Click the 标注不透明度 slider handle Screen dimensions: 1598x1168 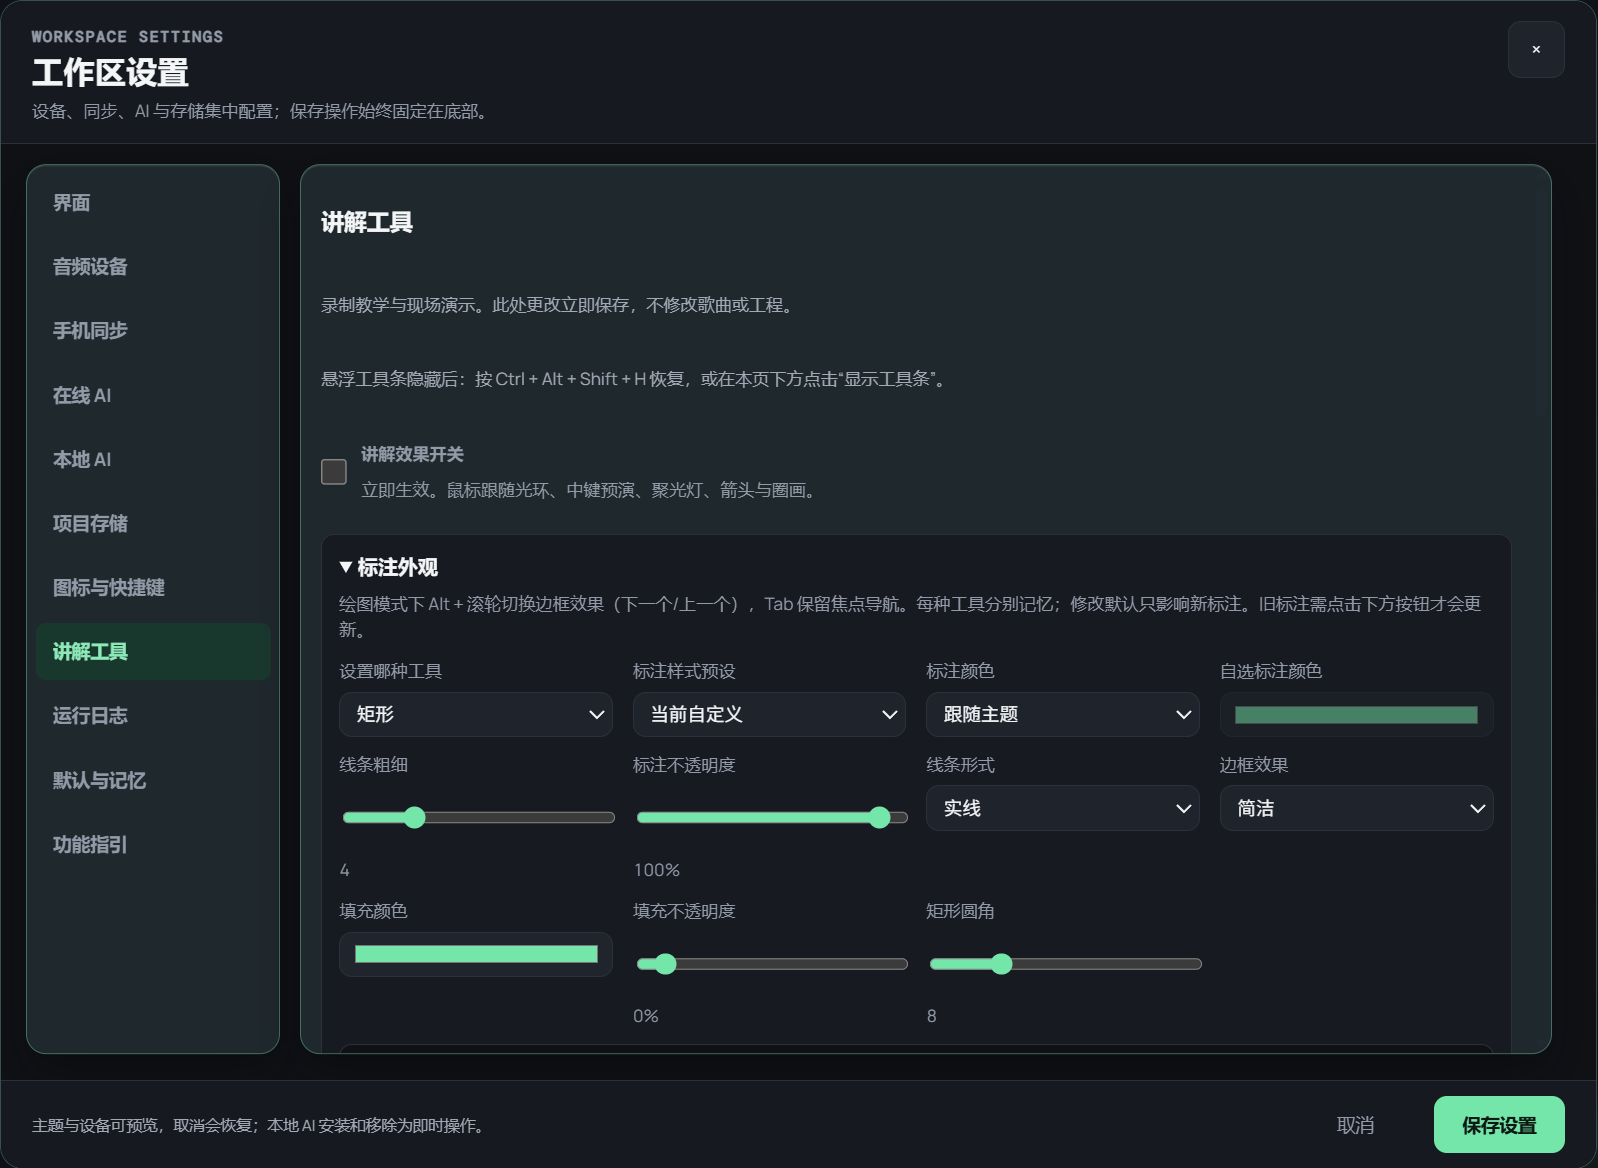[x=879, y=817]
